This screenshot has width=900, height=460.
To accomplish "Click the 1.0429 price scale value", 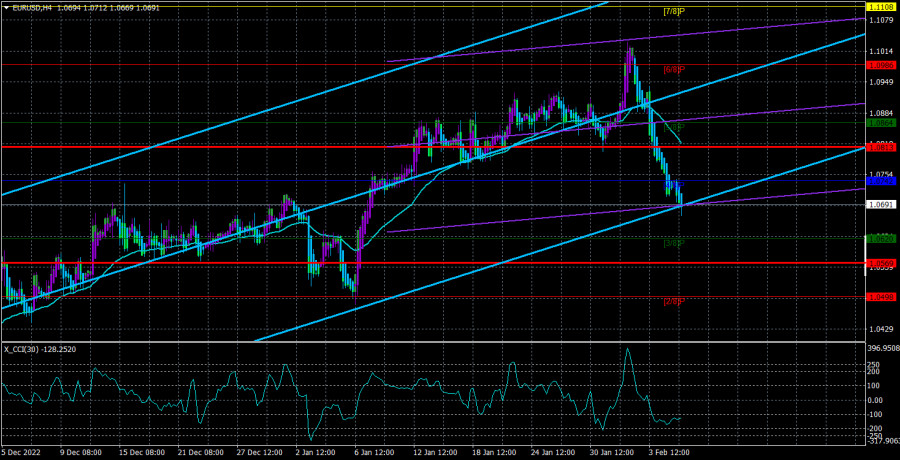I will pos(881,329).
